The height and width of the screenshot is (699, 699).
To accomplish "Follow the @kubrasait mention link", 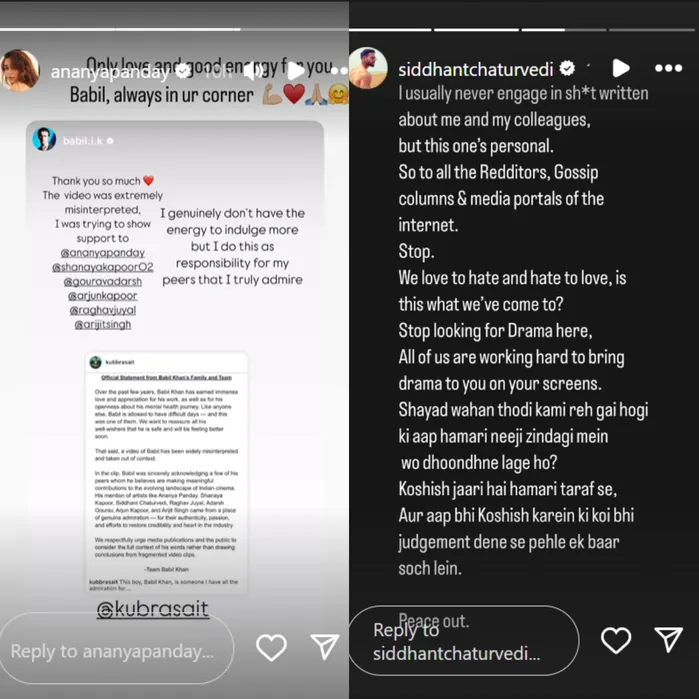I will click(152, 609).
